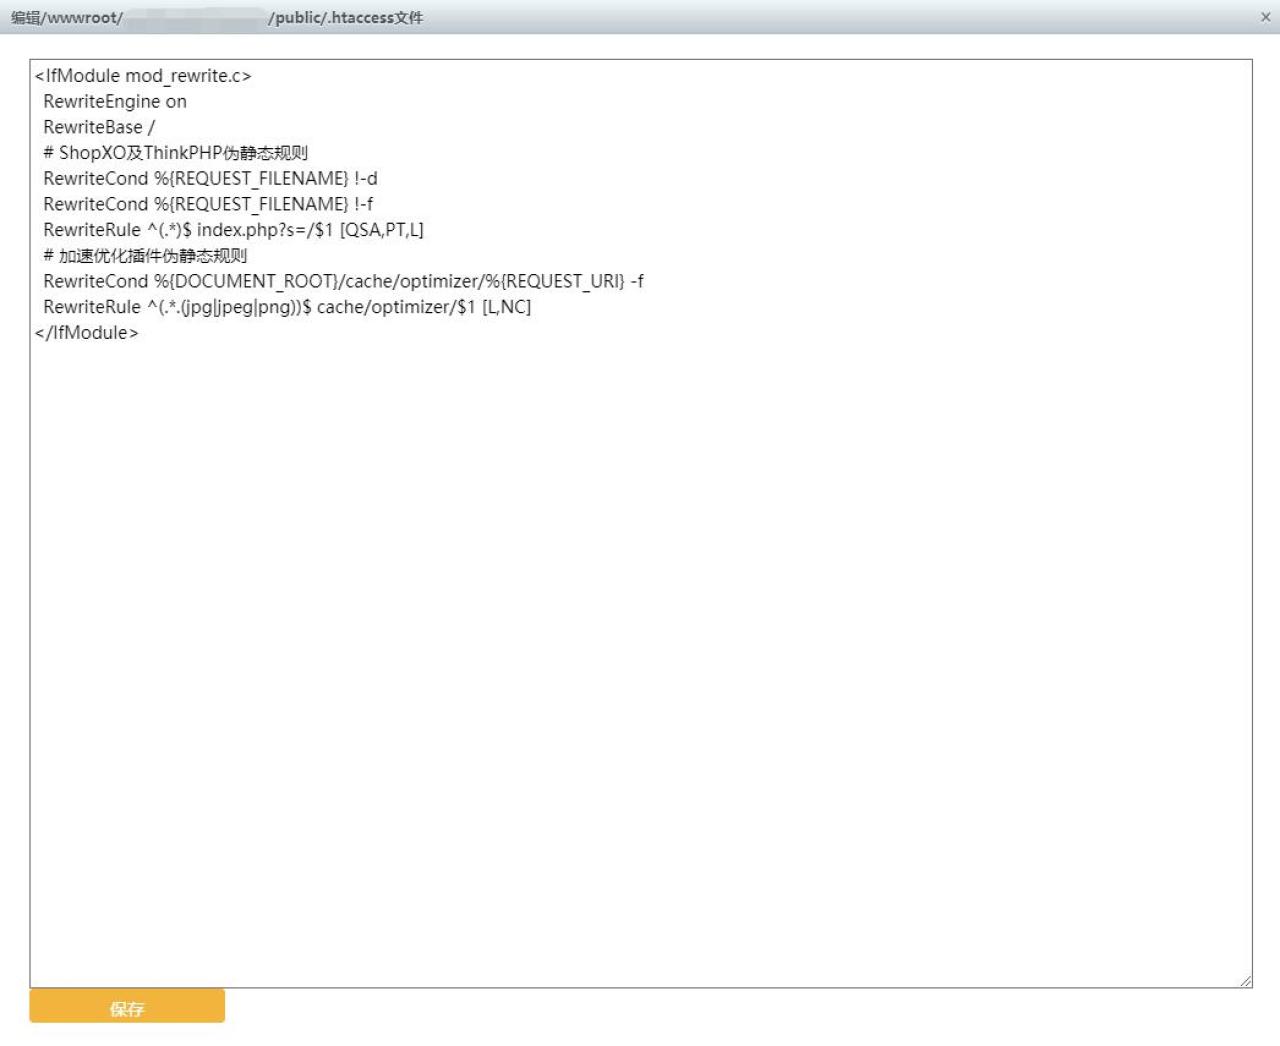
Task: Click the orange 保存 save button
Action: (x=127, y=1007)
